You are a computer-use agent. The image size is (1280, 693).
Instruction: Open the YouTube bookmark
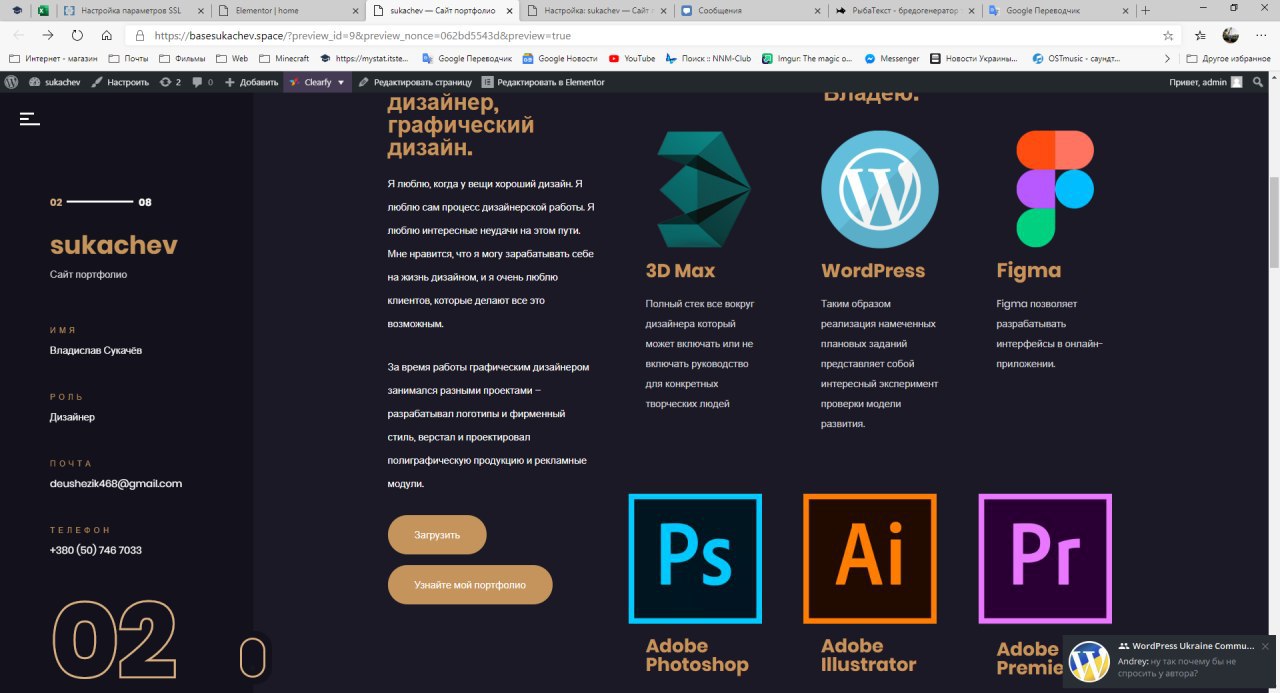(x=631, y=58)
